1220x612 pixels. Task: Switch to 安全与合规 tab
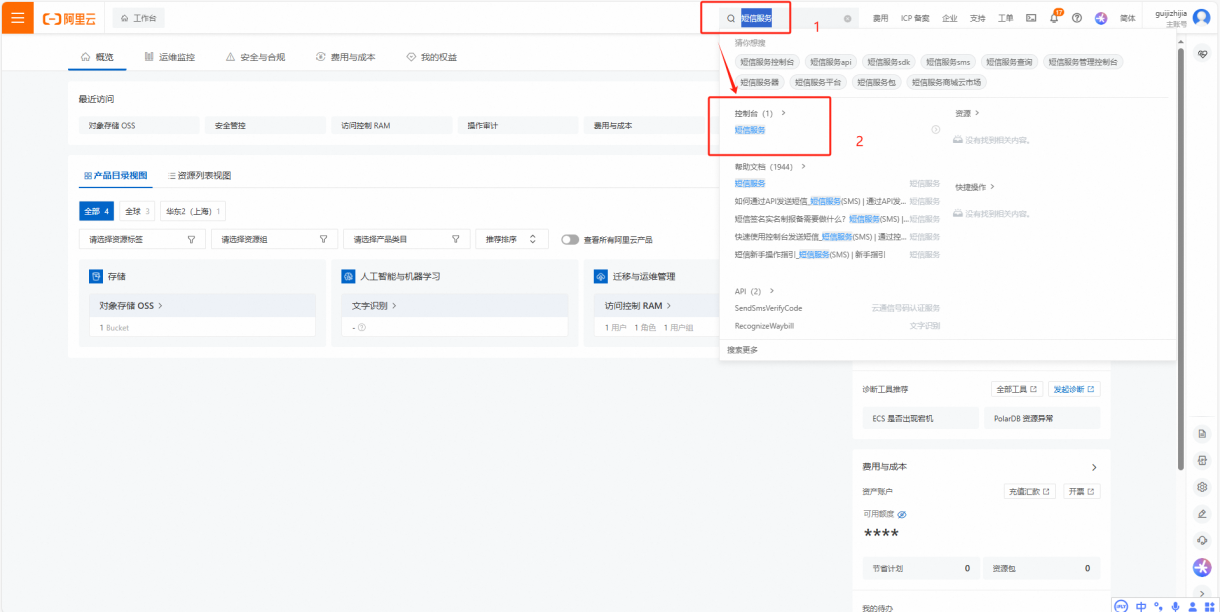click(x=255, y=57)
